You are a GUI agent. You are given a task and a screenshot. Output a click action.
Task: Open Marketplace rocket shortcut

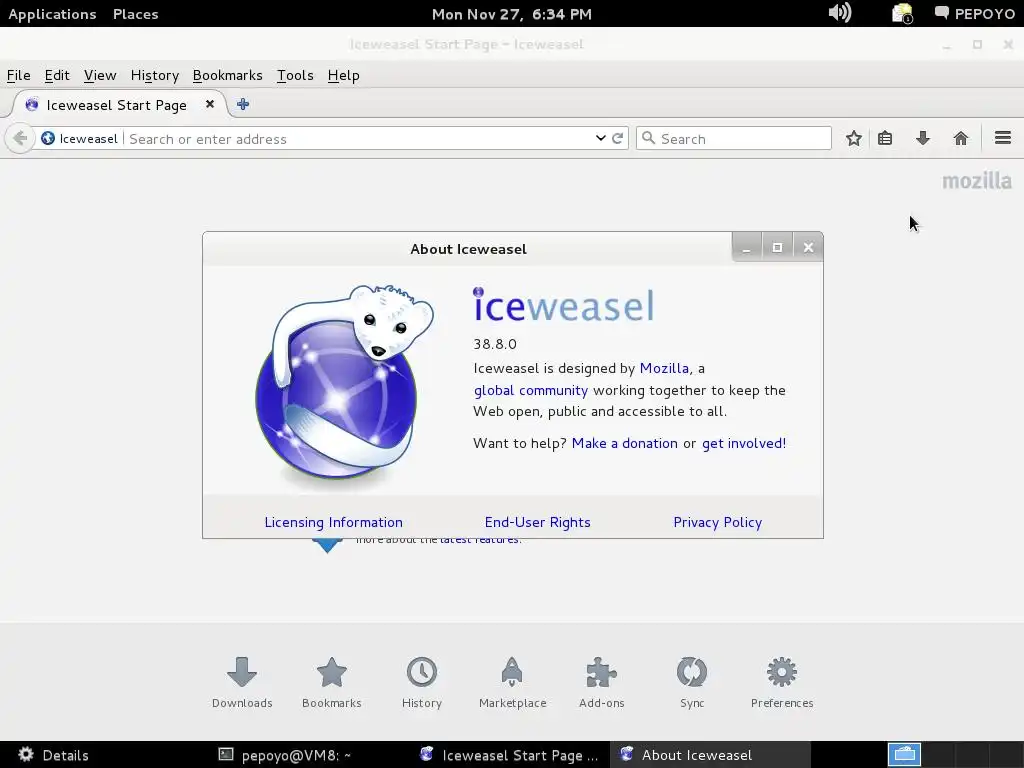[x=512, y=683]
